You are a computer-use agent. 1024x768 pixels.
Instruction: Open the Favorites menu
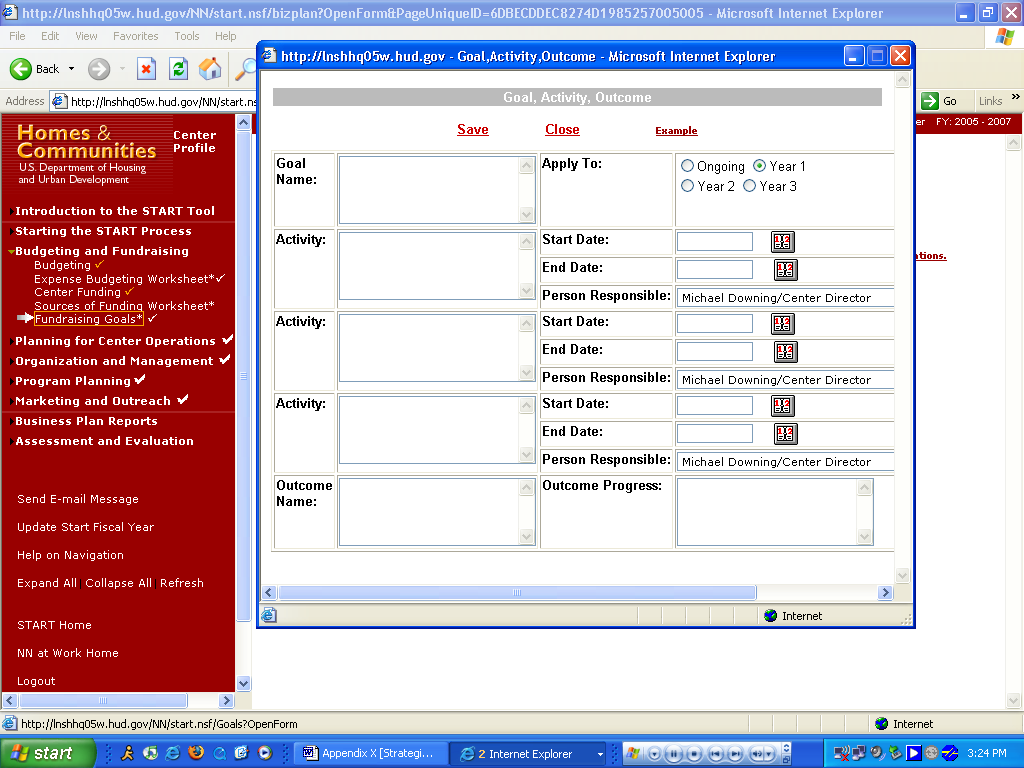tap(135, 36)
